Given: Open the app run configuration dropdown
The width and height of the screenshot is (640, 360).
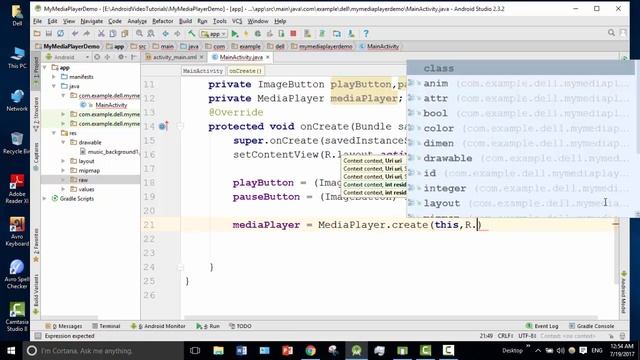Looking at the screenshot, I should 213,34.
